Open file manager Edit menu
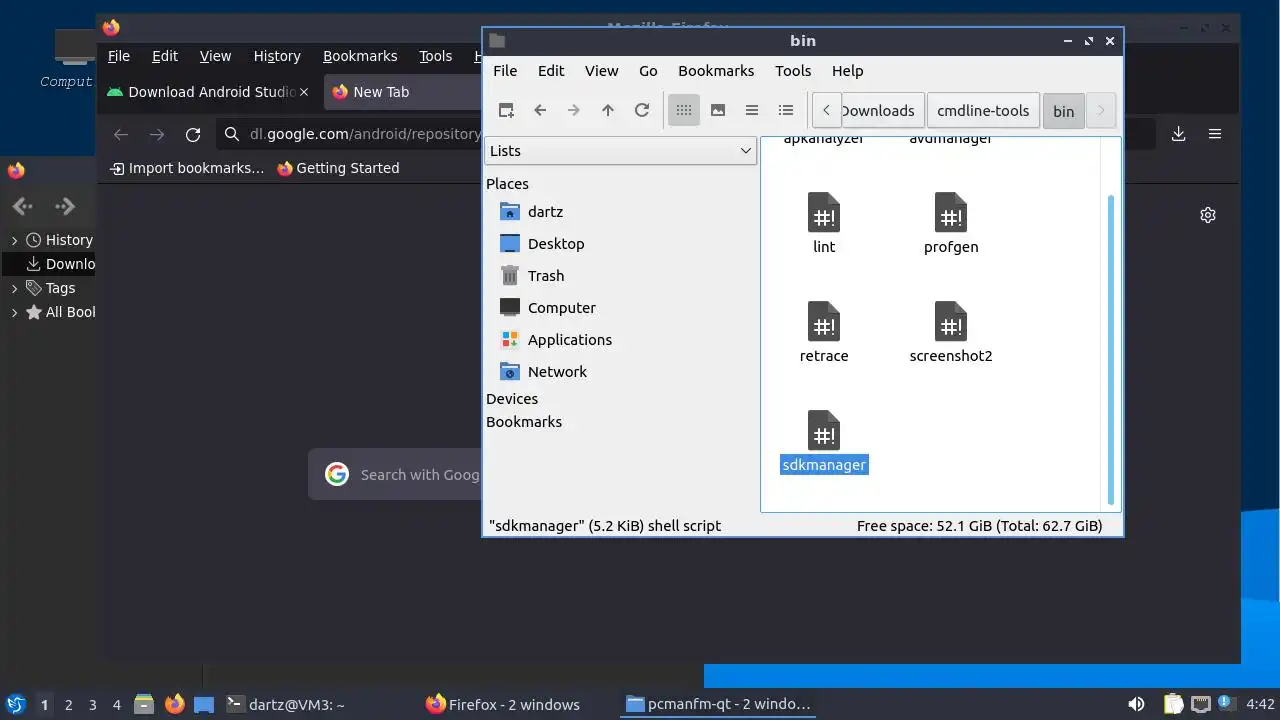This screenshot has width=1280, height=720. click(x=551, y=71)
